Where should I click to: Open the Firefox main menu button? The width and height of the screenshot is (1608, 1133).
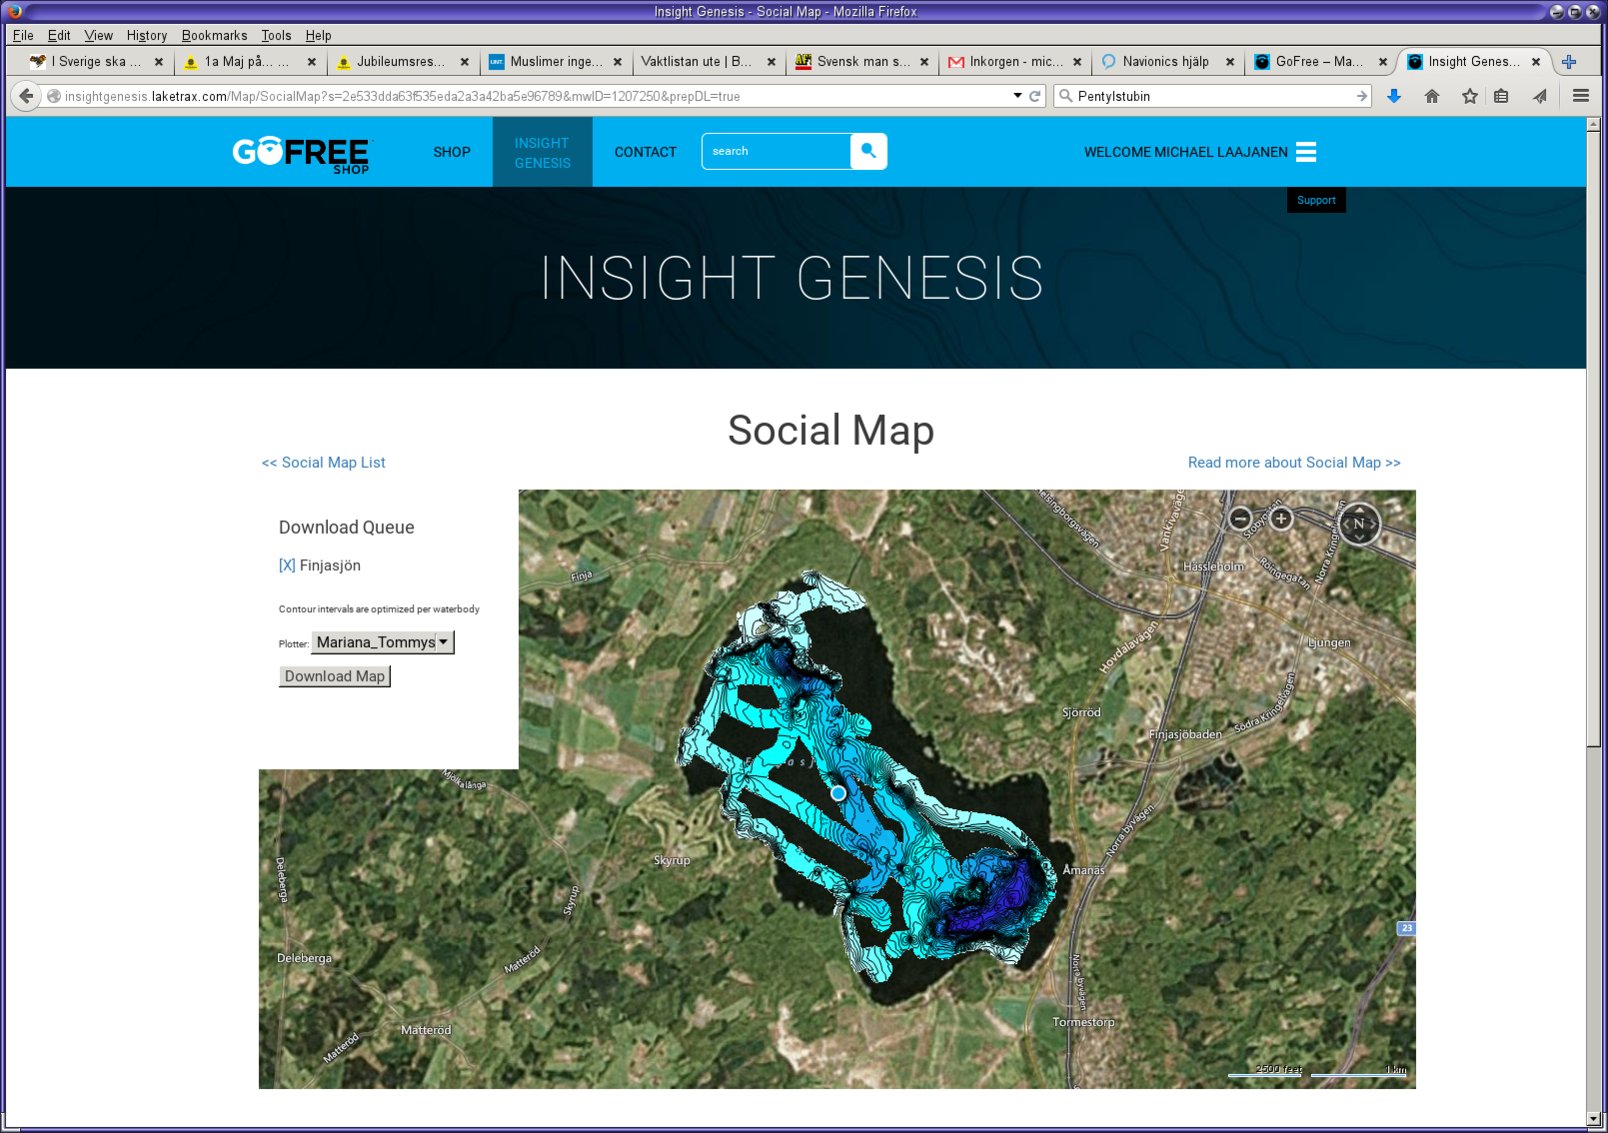pyautogui.click(x=1580, y=96)
